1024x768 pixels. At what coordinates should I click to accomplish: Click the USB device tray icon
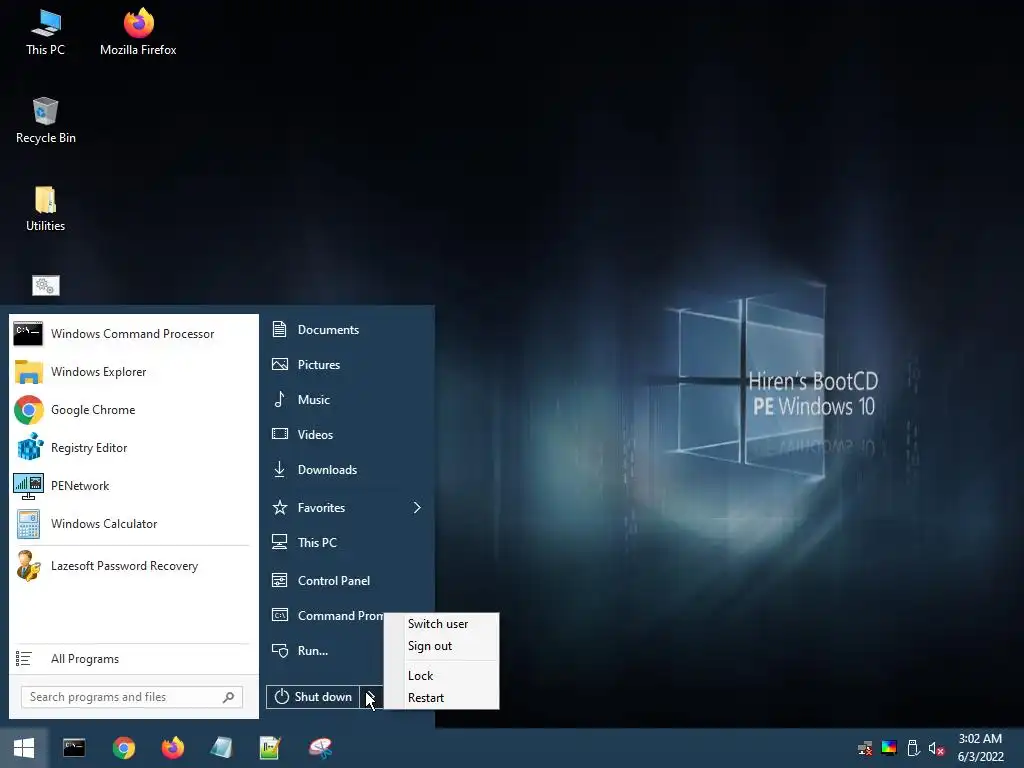[913, 748]
